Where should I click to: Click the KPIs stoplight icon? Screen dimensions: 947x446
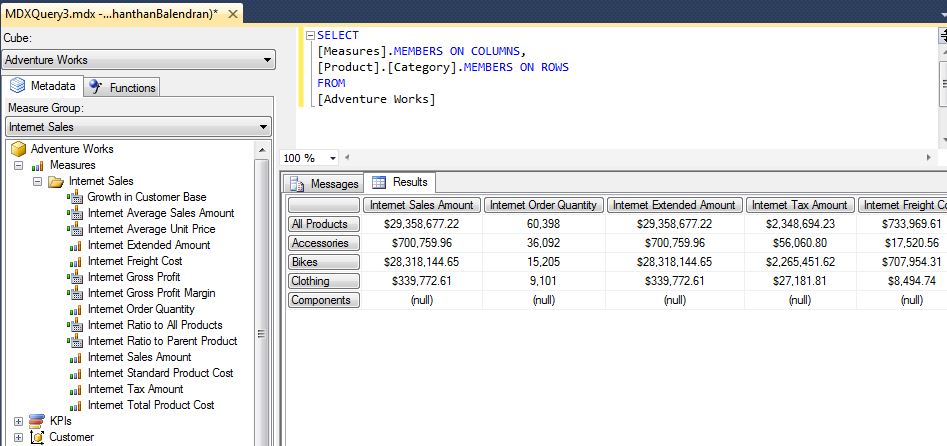(x=37, y=421)
